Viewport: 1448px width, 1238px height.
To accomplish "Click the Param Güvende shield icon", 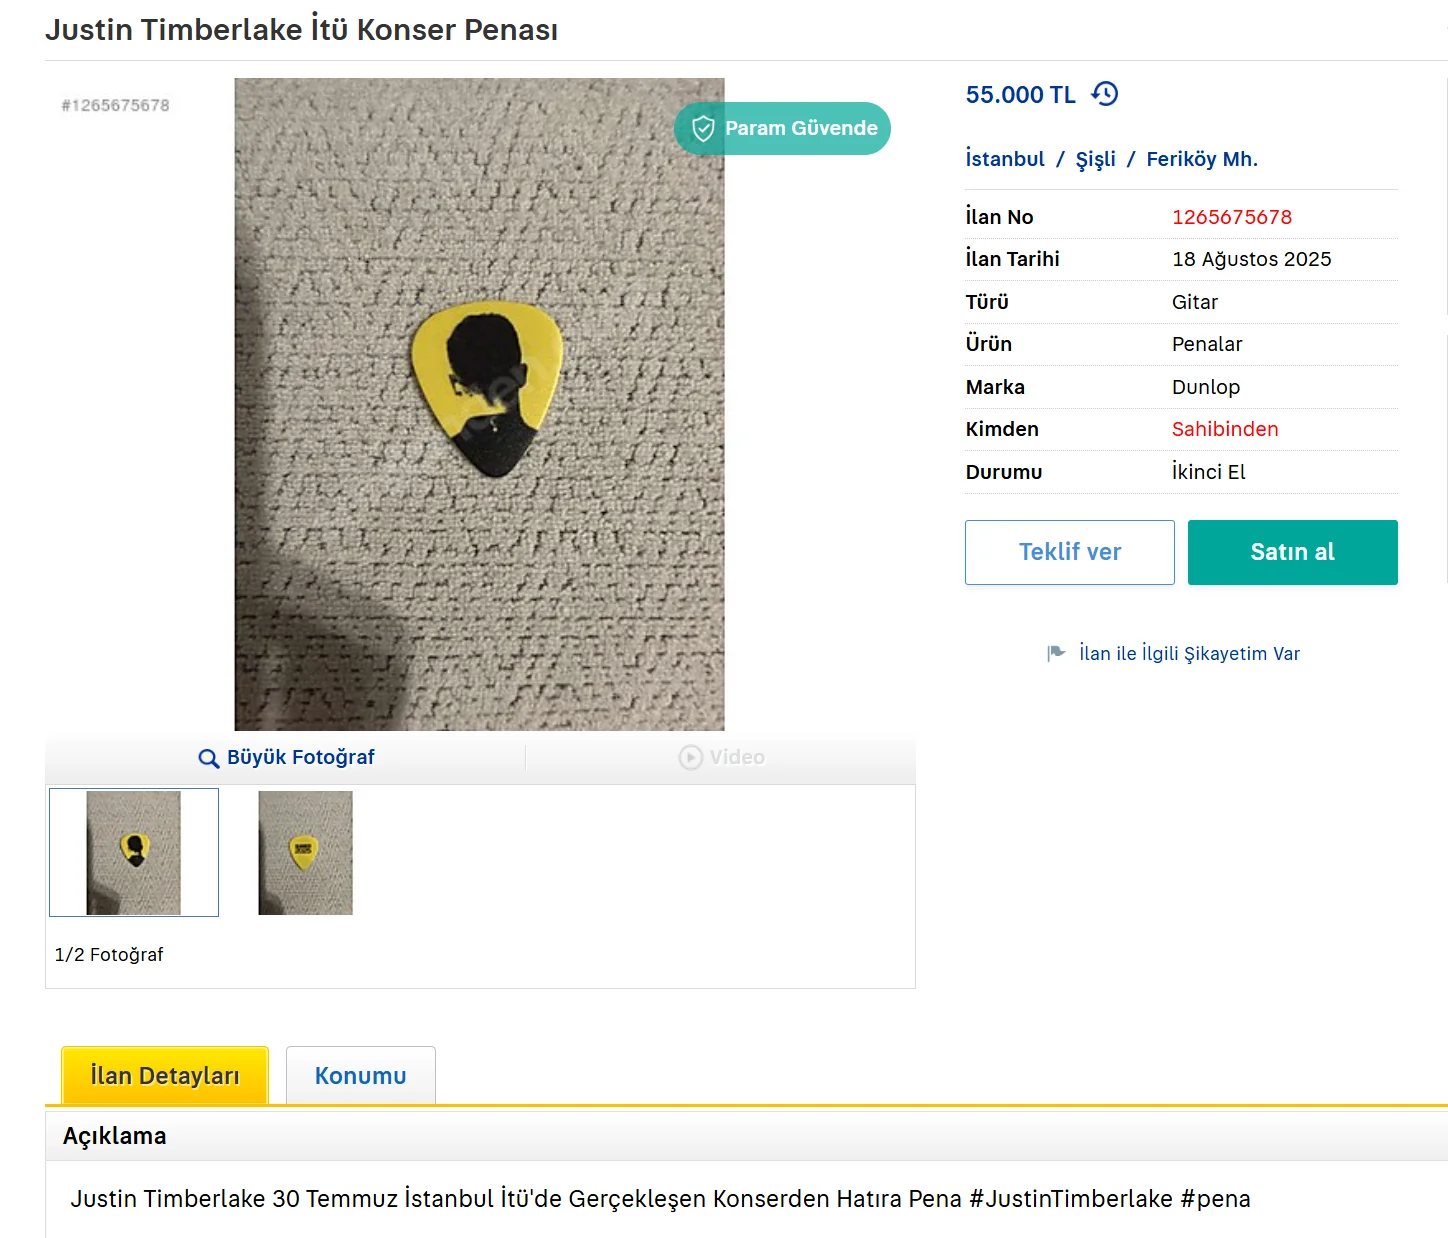I will pos(703,128).
